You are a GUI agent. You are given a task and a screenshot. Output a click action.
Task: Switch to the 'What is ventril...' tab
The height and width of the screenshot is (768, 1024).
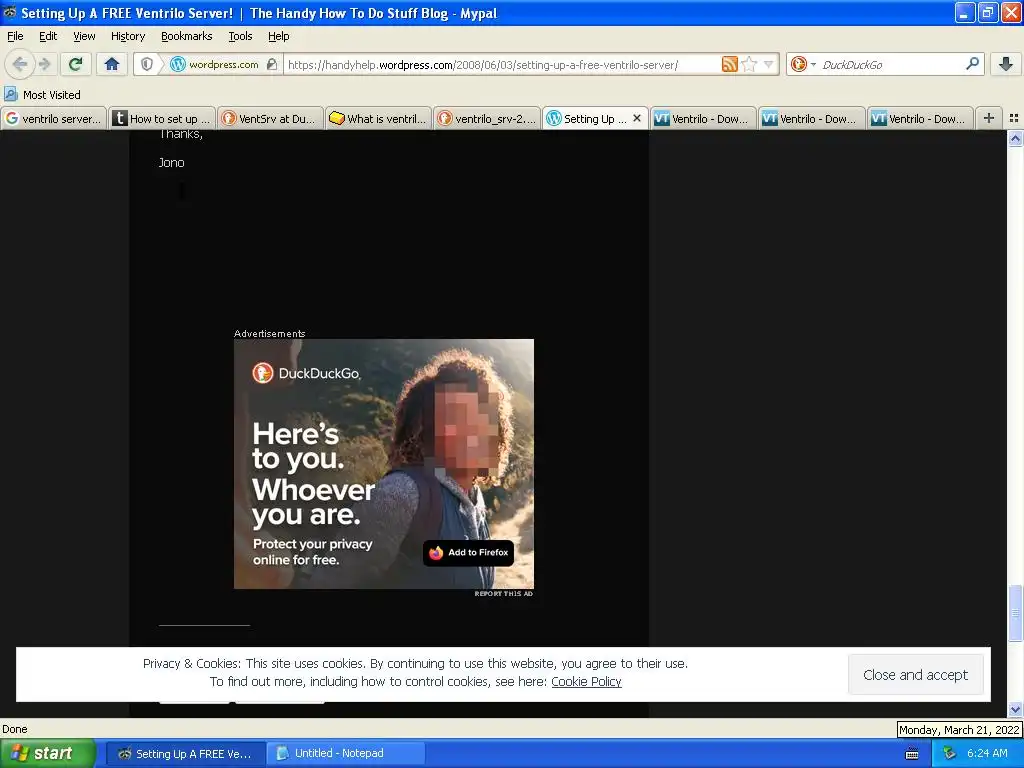click(379, 118)
